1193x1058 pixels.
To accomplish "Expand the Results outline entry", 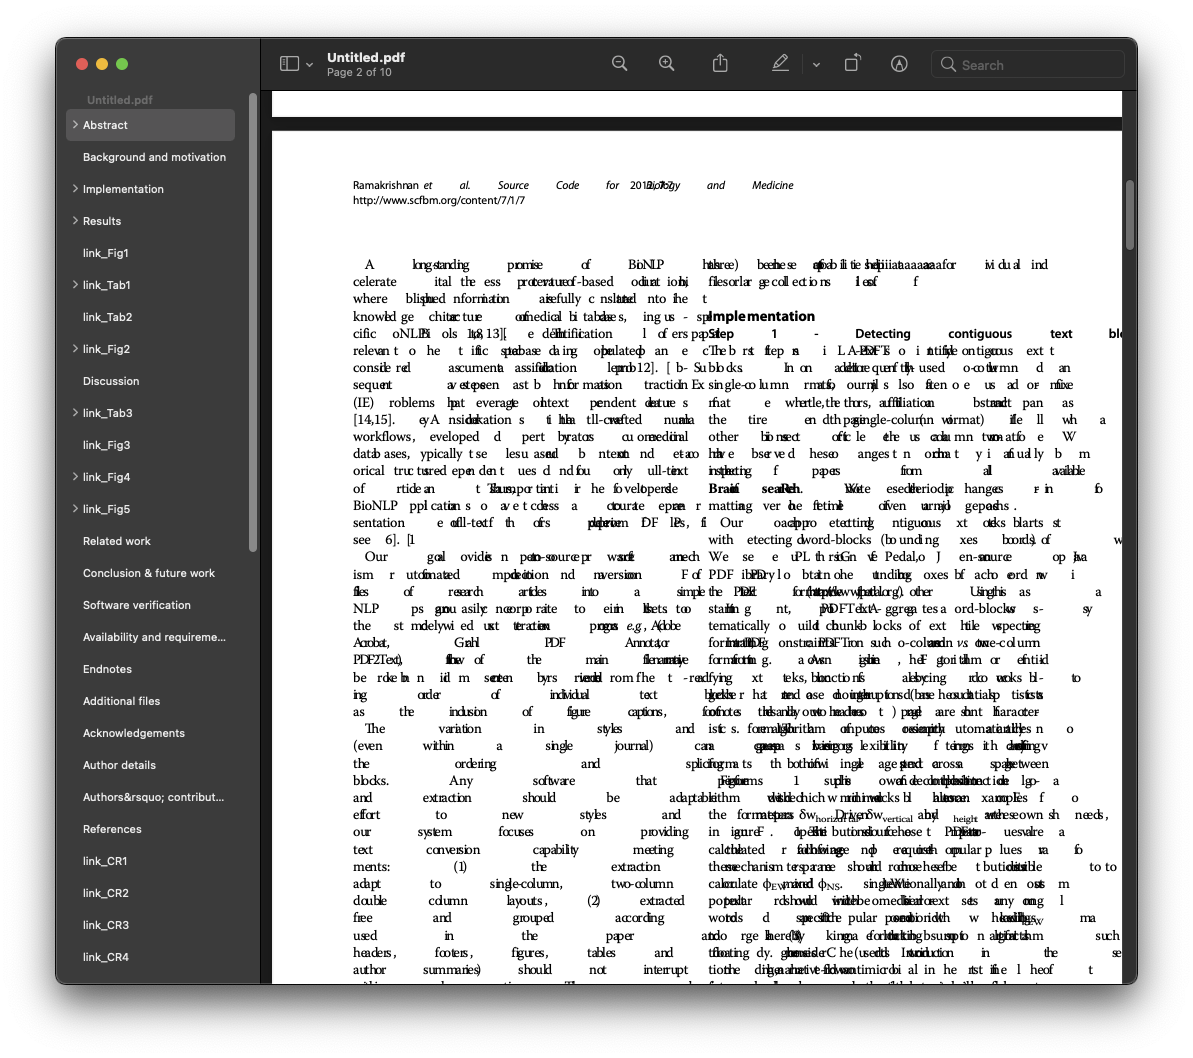I will point(75,221).
